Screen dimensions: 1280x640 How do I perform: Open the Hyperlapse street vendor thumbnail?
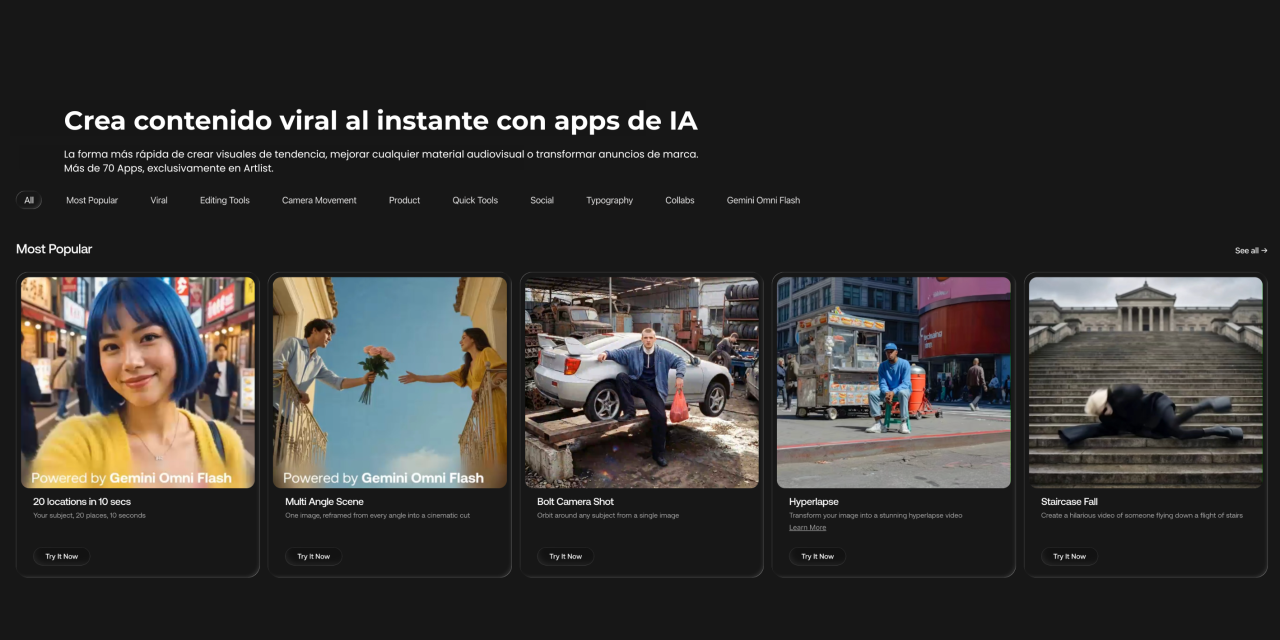[894, 382]
